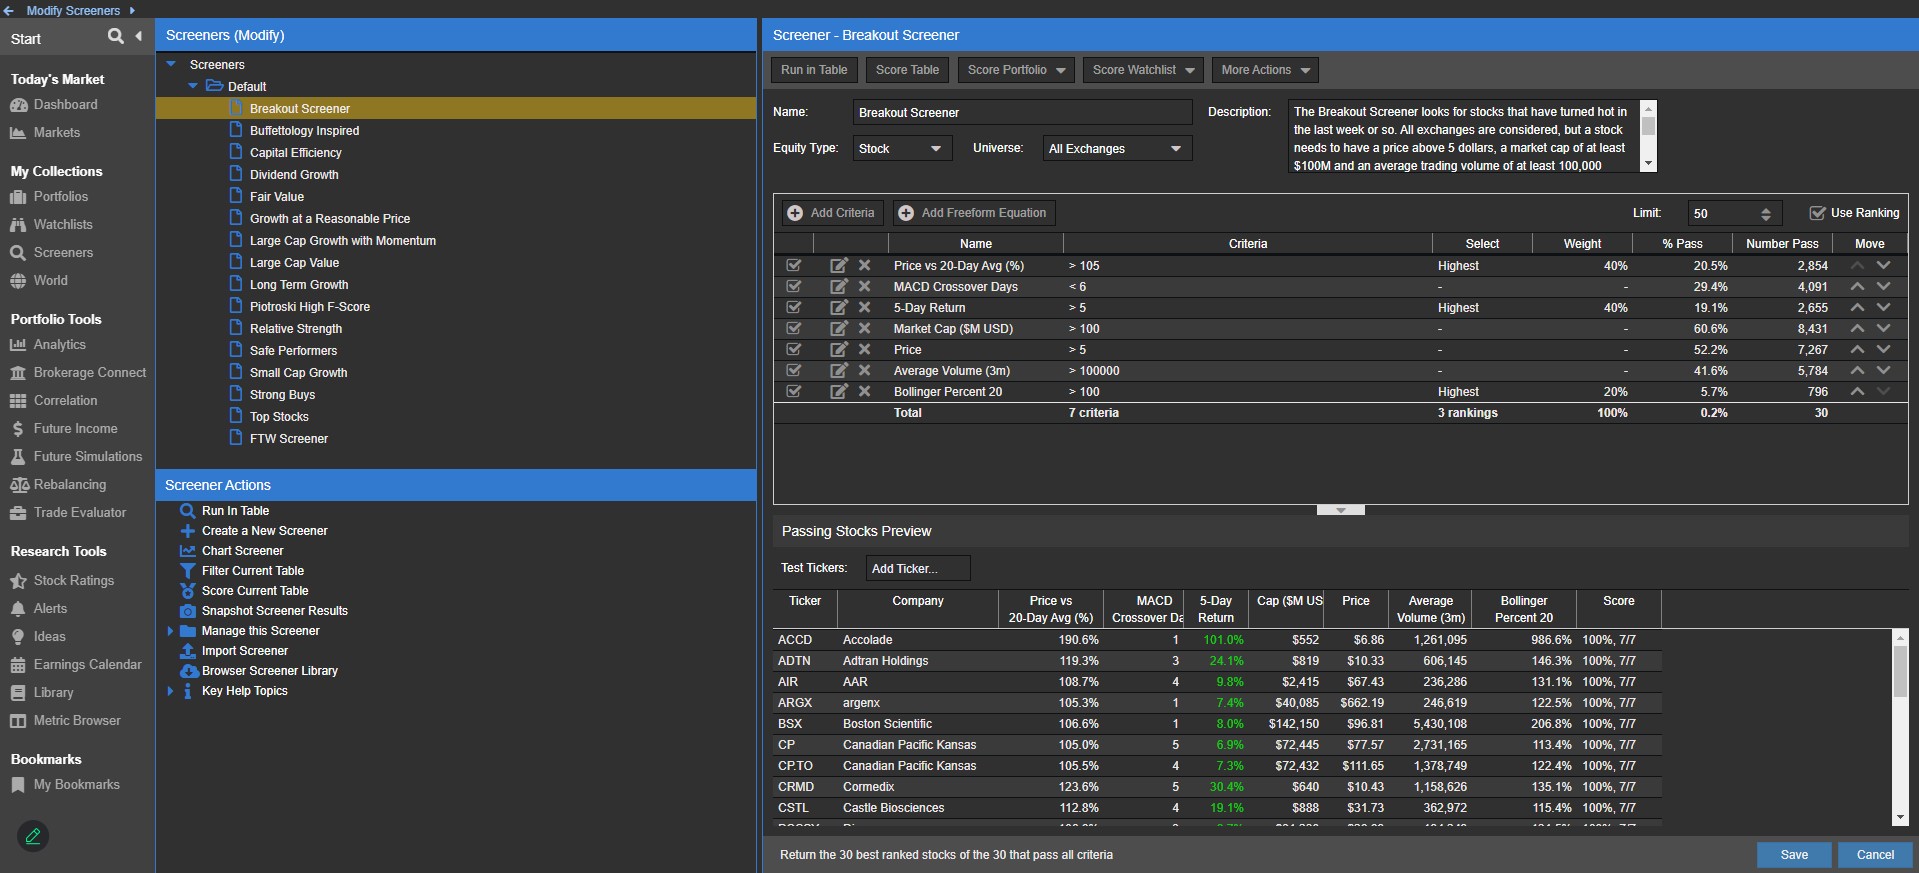Click the Save button
Image resolution: width=1919 pixels, height=873 pixels.
1793,855
